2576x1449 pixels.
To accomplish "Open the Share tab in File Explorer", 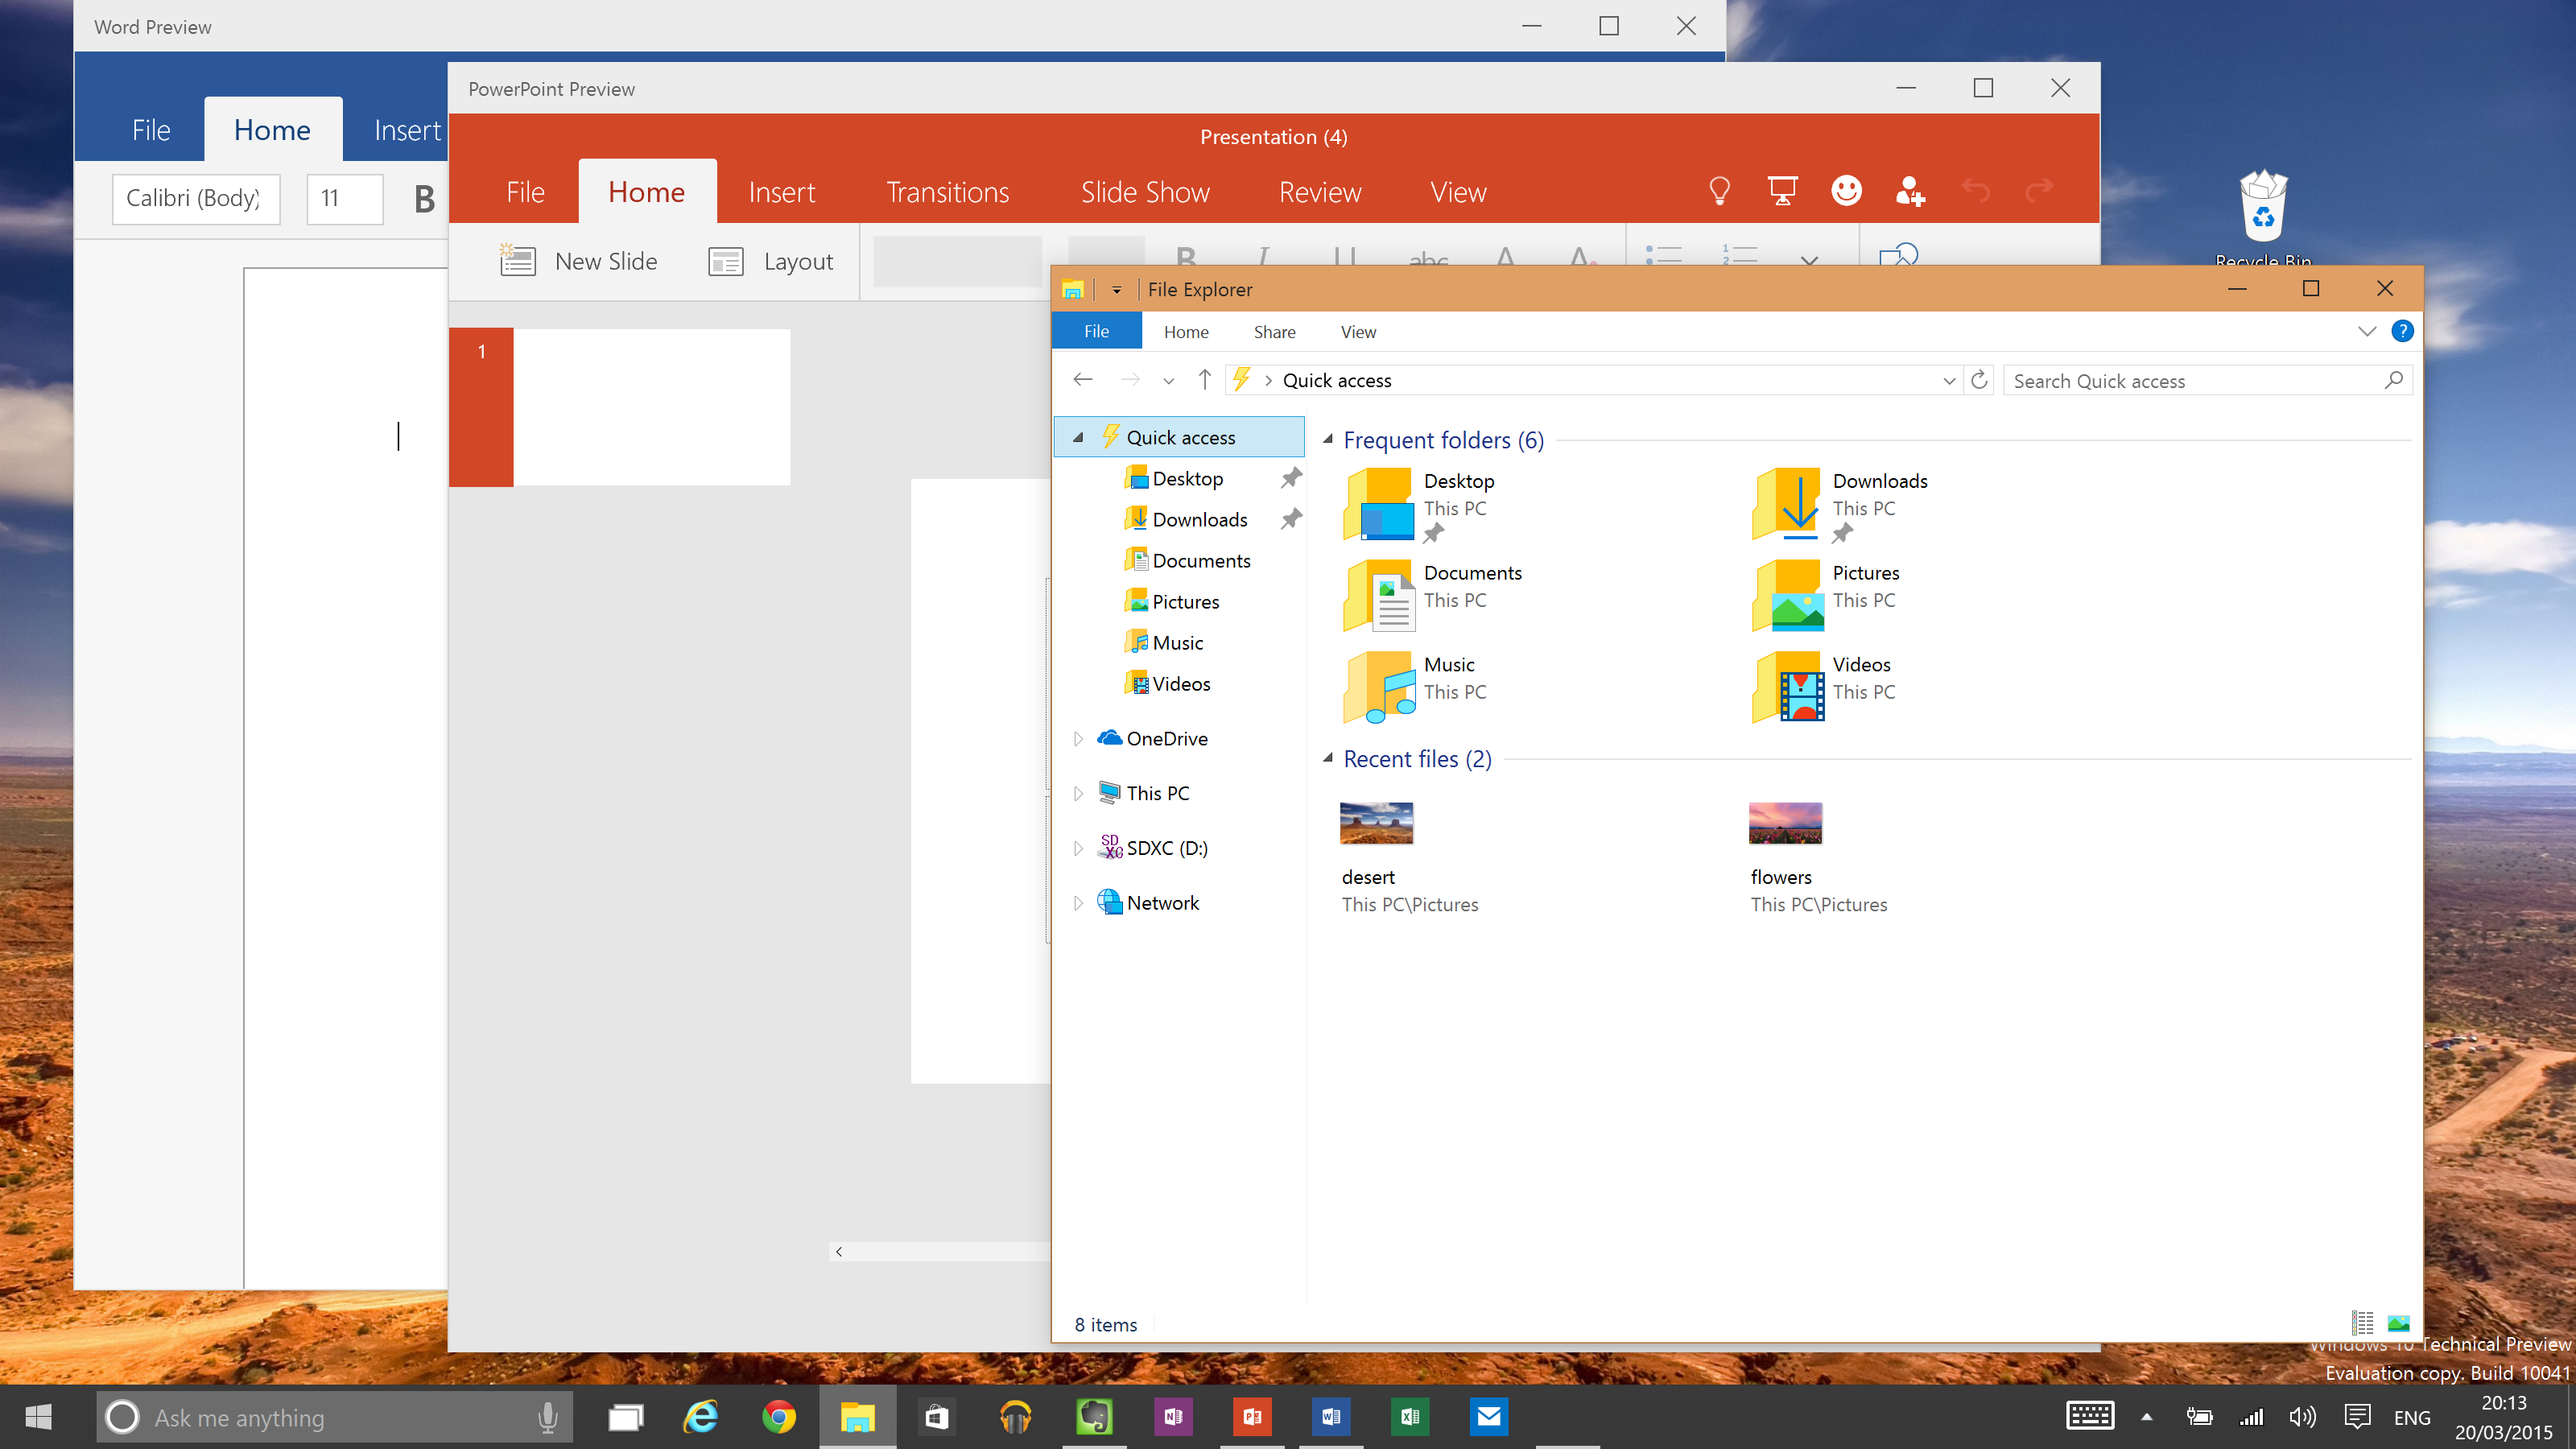I will [x=1274, y=332].
